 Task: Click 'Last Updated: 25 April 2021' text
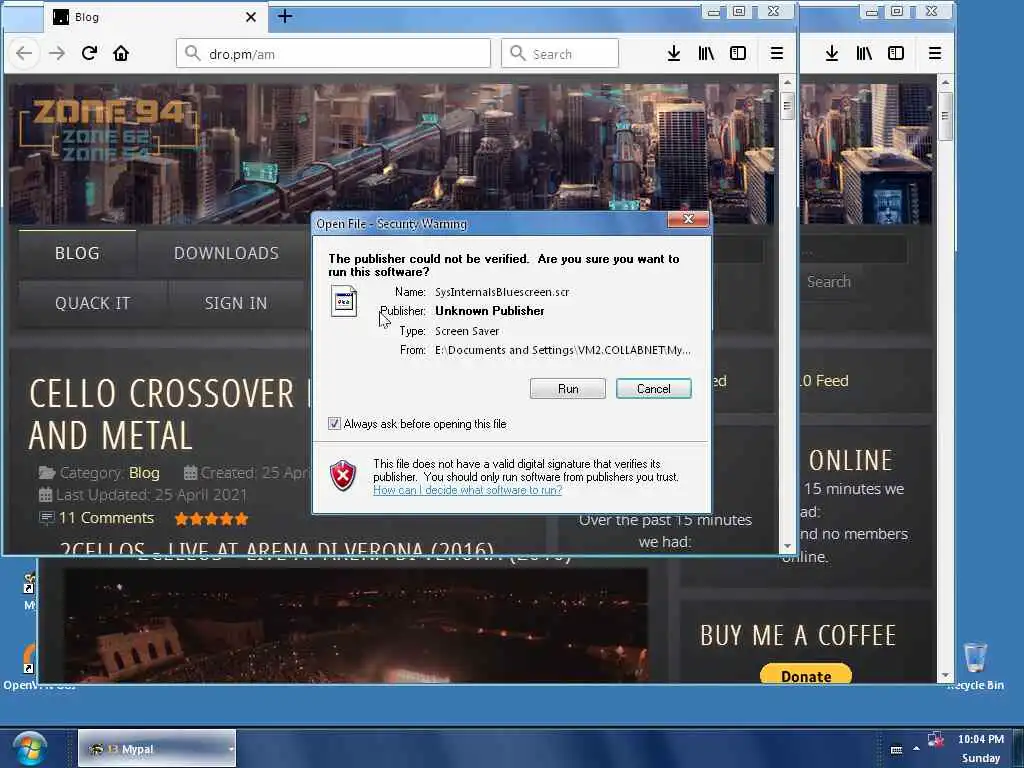(x=152, y=495)
